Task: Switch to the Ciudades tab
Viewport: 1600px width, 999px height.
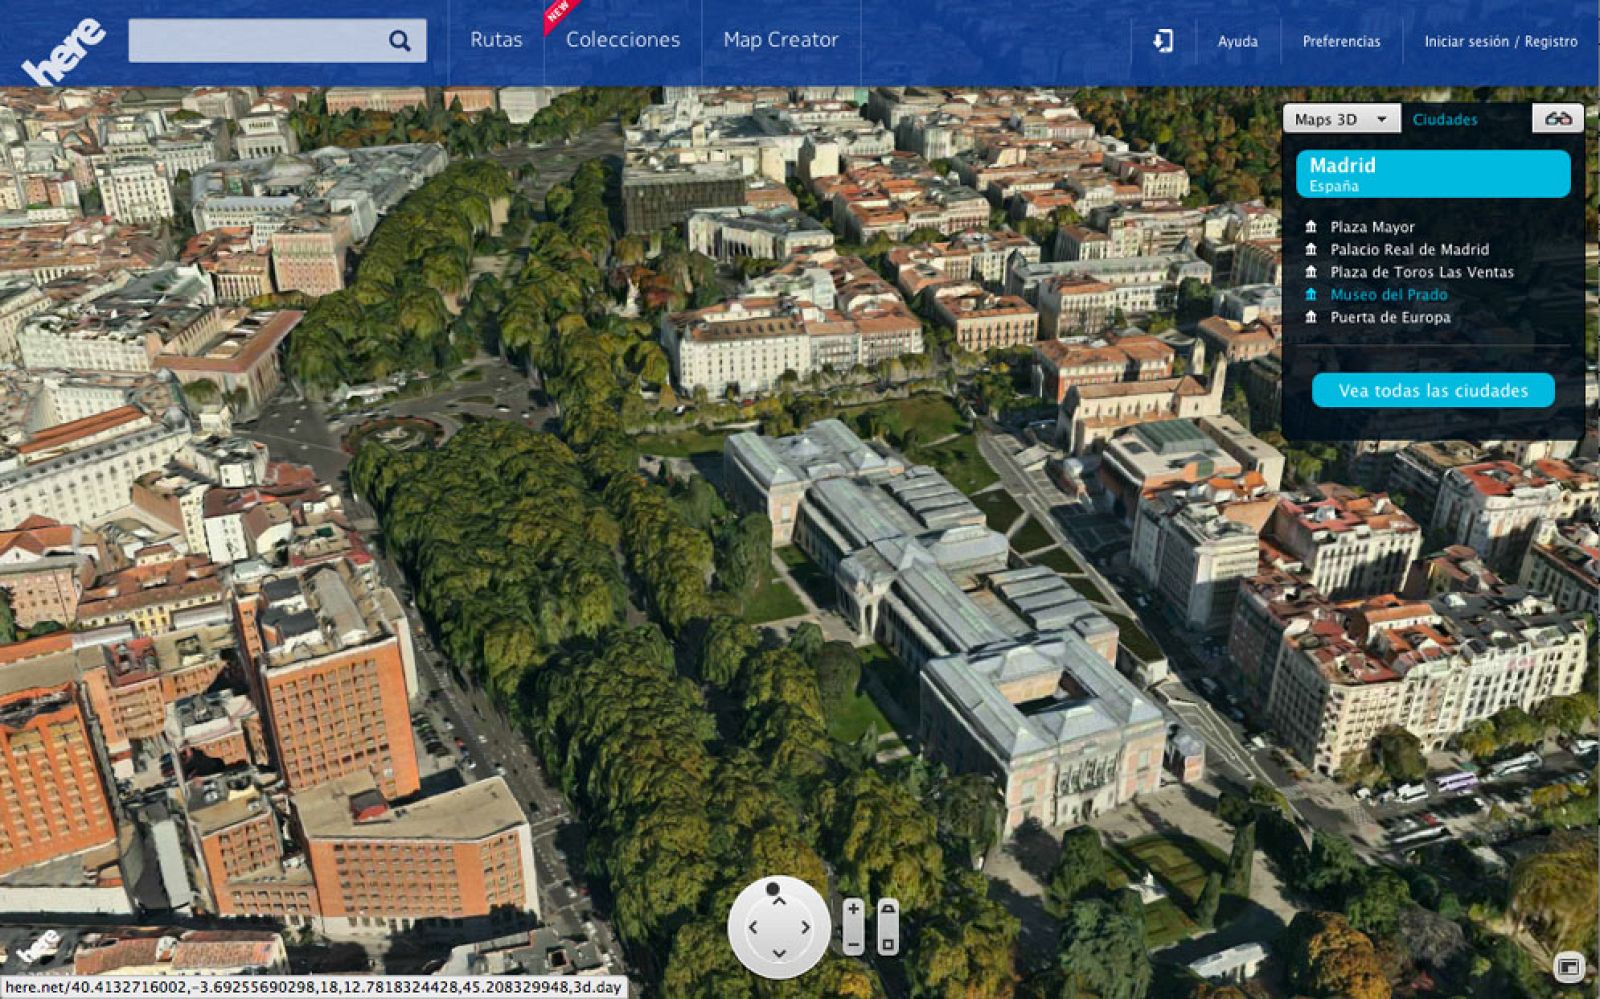Action: tap(1445, 118)
